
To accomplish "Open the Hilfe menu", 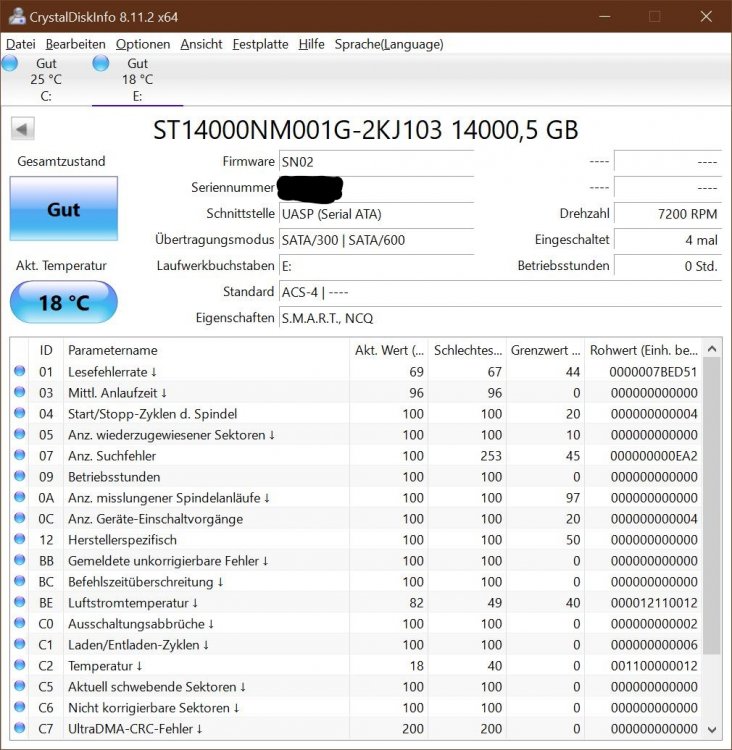I will 311,44.
